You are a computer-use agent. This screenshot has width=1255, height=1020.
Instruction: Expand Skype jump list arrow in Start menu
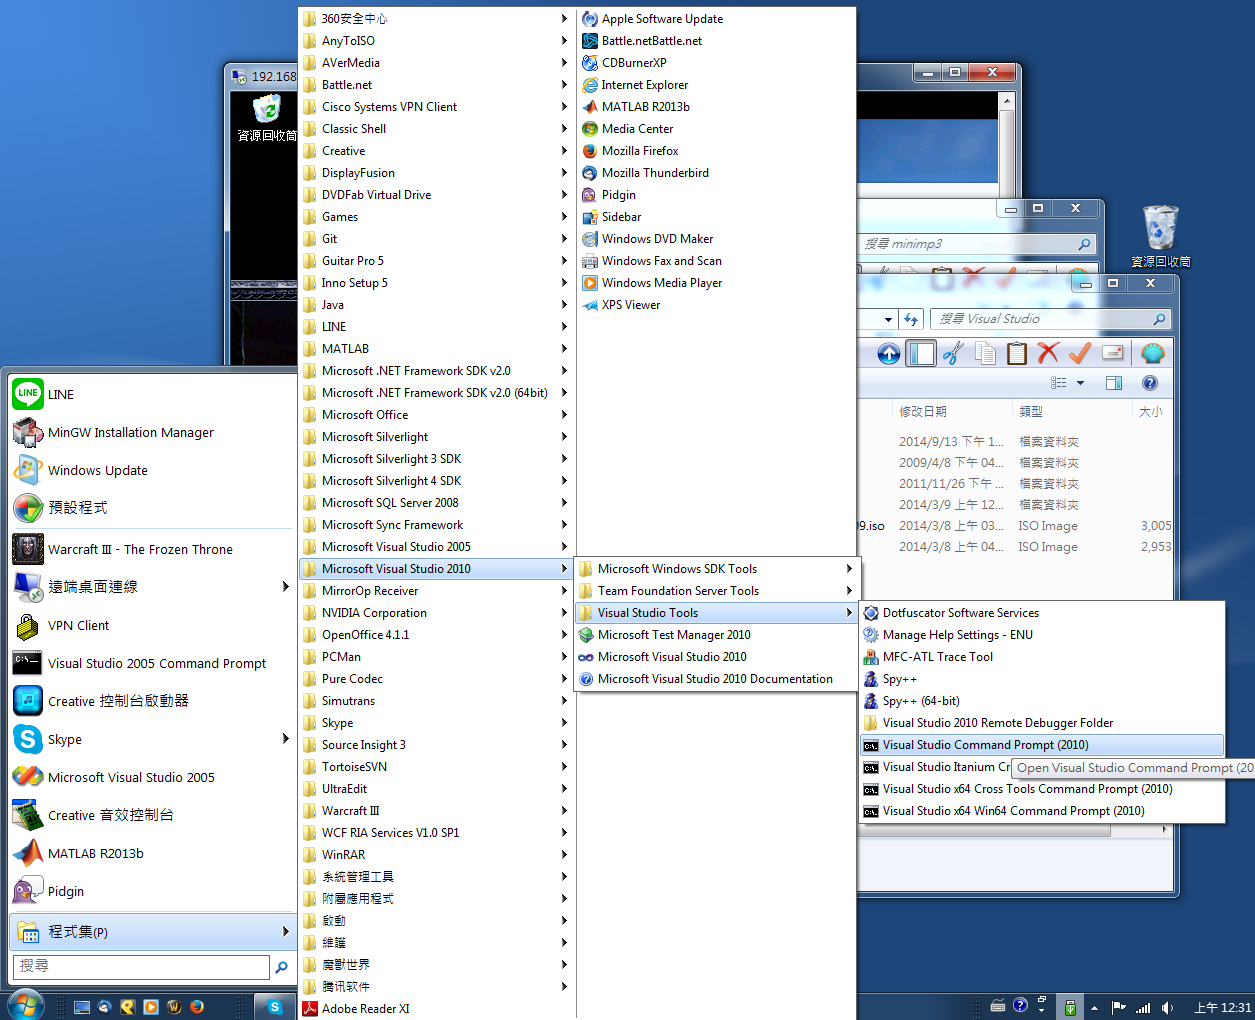click(x=285, y=739)
